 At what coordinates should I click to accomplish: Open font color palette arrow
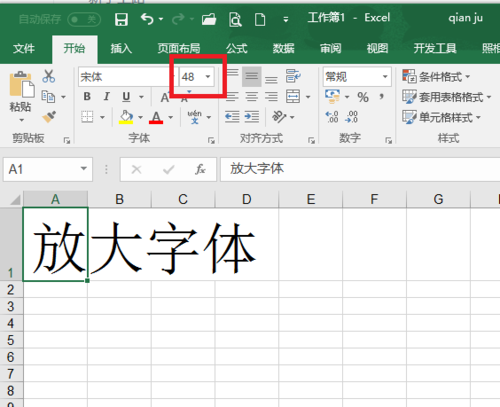171,117
